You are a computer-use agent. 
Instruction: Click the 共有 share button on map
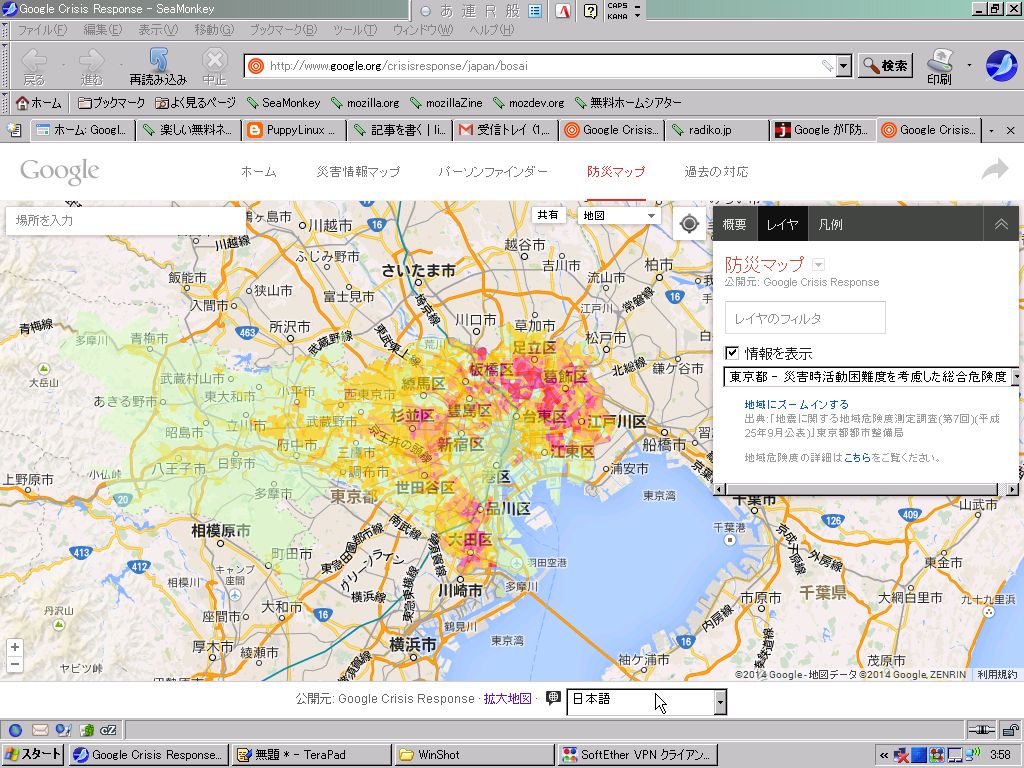point(548,215)
